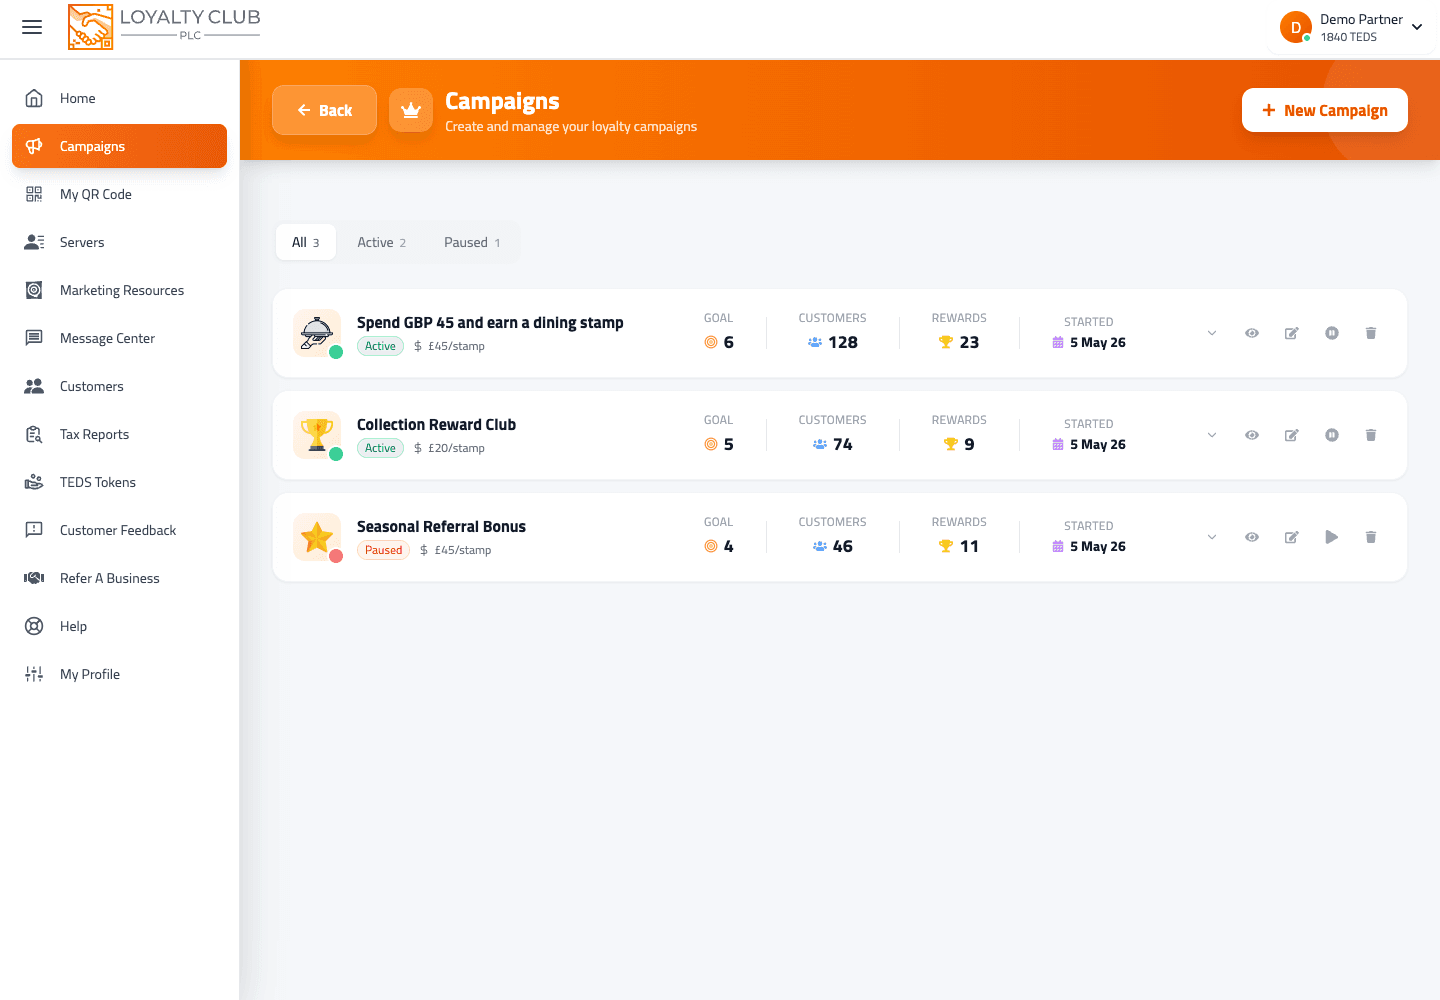Screen dimensions: 1440x1000
Task: Click the Seasonal Referral Bonus started date
Action: (x=1097, y=546)
